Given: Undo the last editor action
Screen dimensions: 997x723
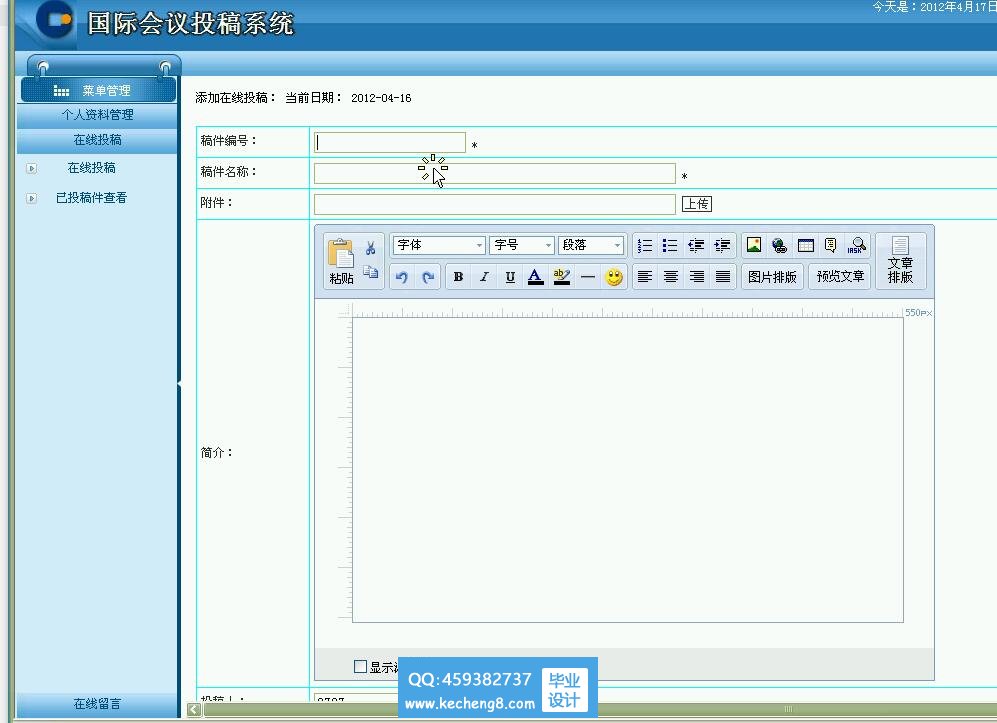Looking at the screenshot, I should [402, 277].
